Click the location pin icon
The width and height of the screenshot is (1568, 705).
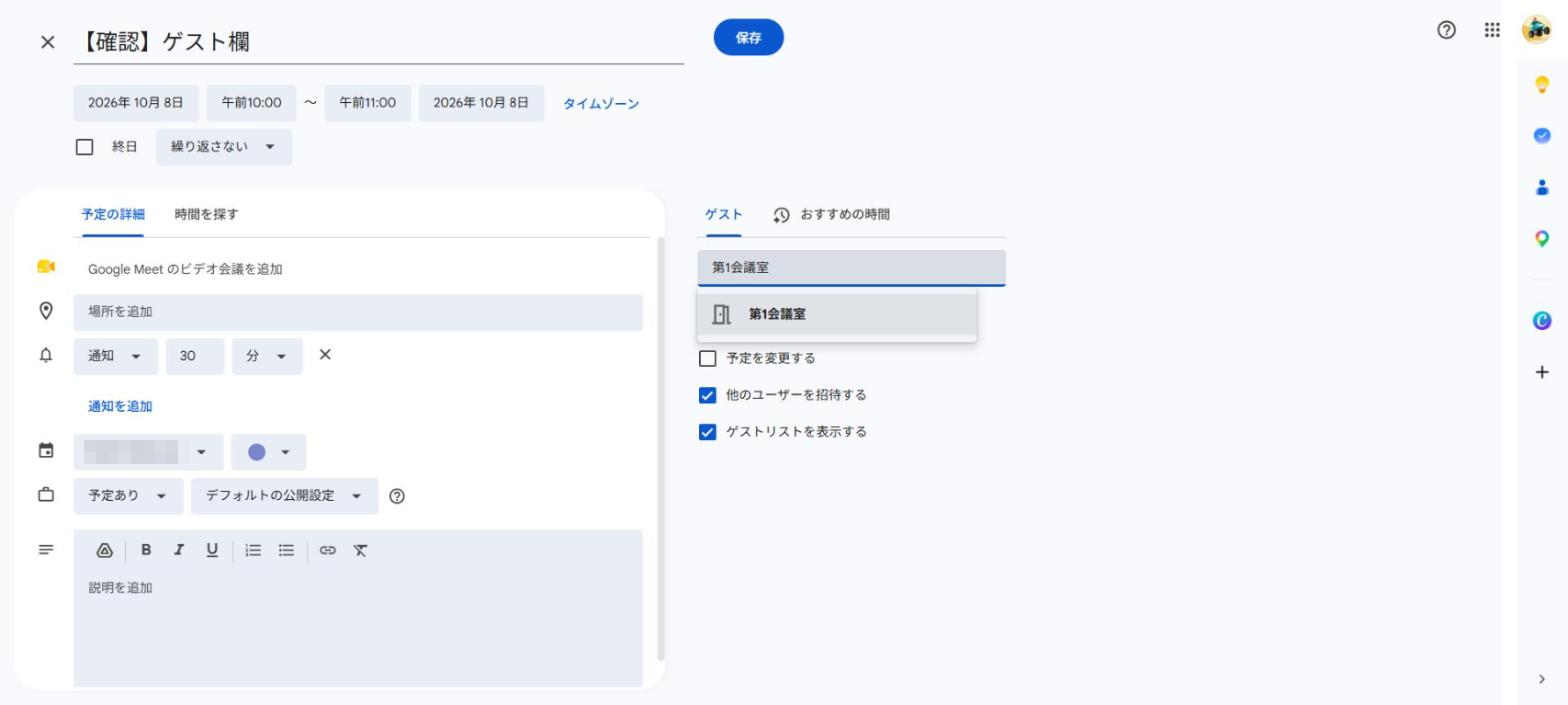46,311
